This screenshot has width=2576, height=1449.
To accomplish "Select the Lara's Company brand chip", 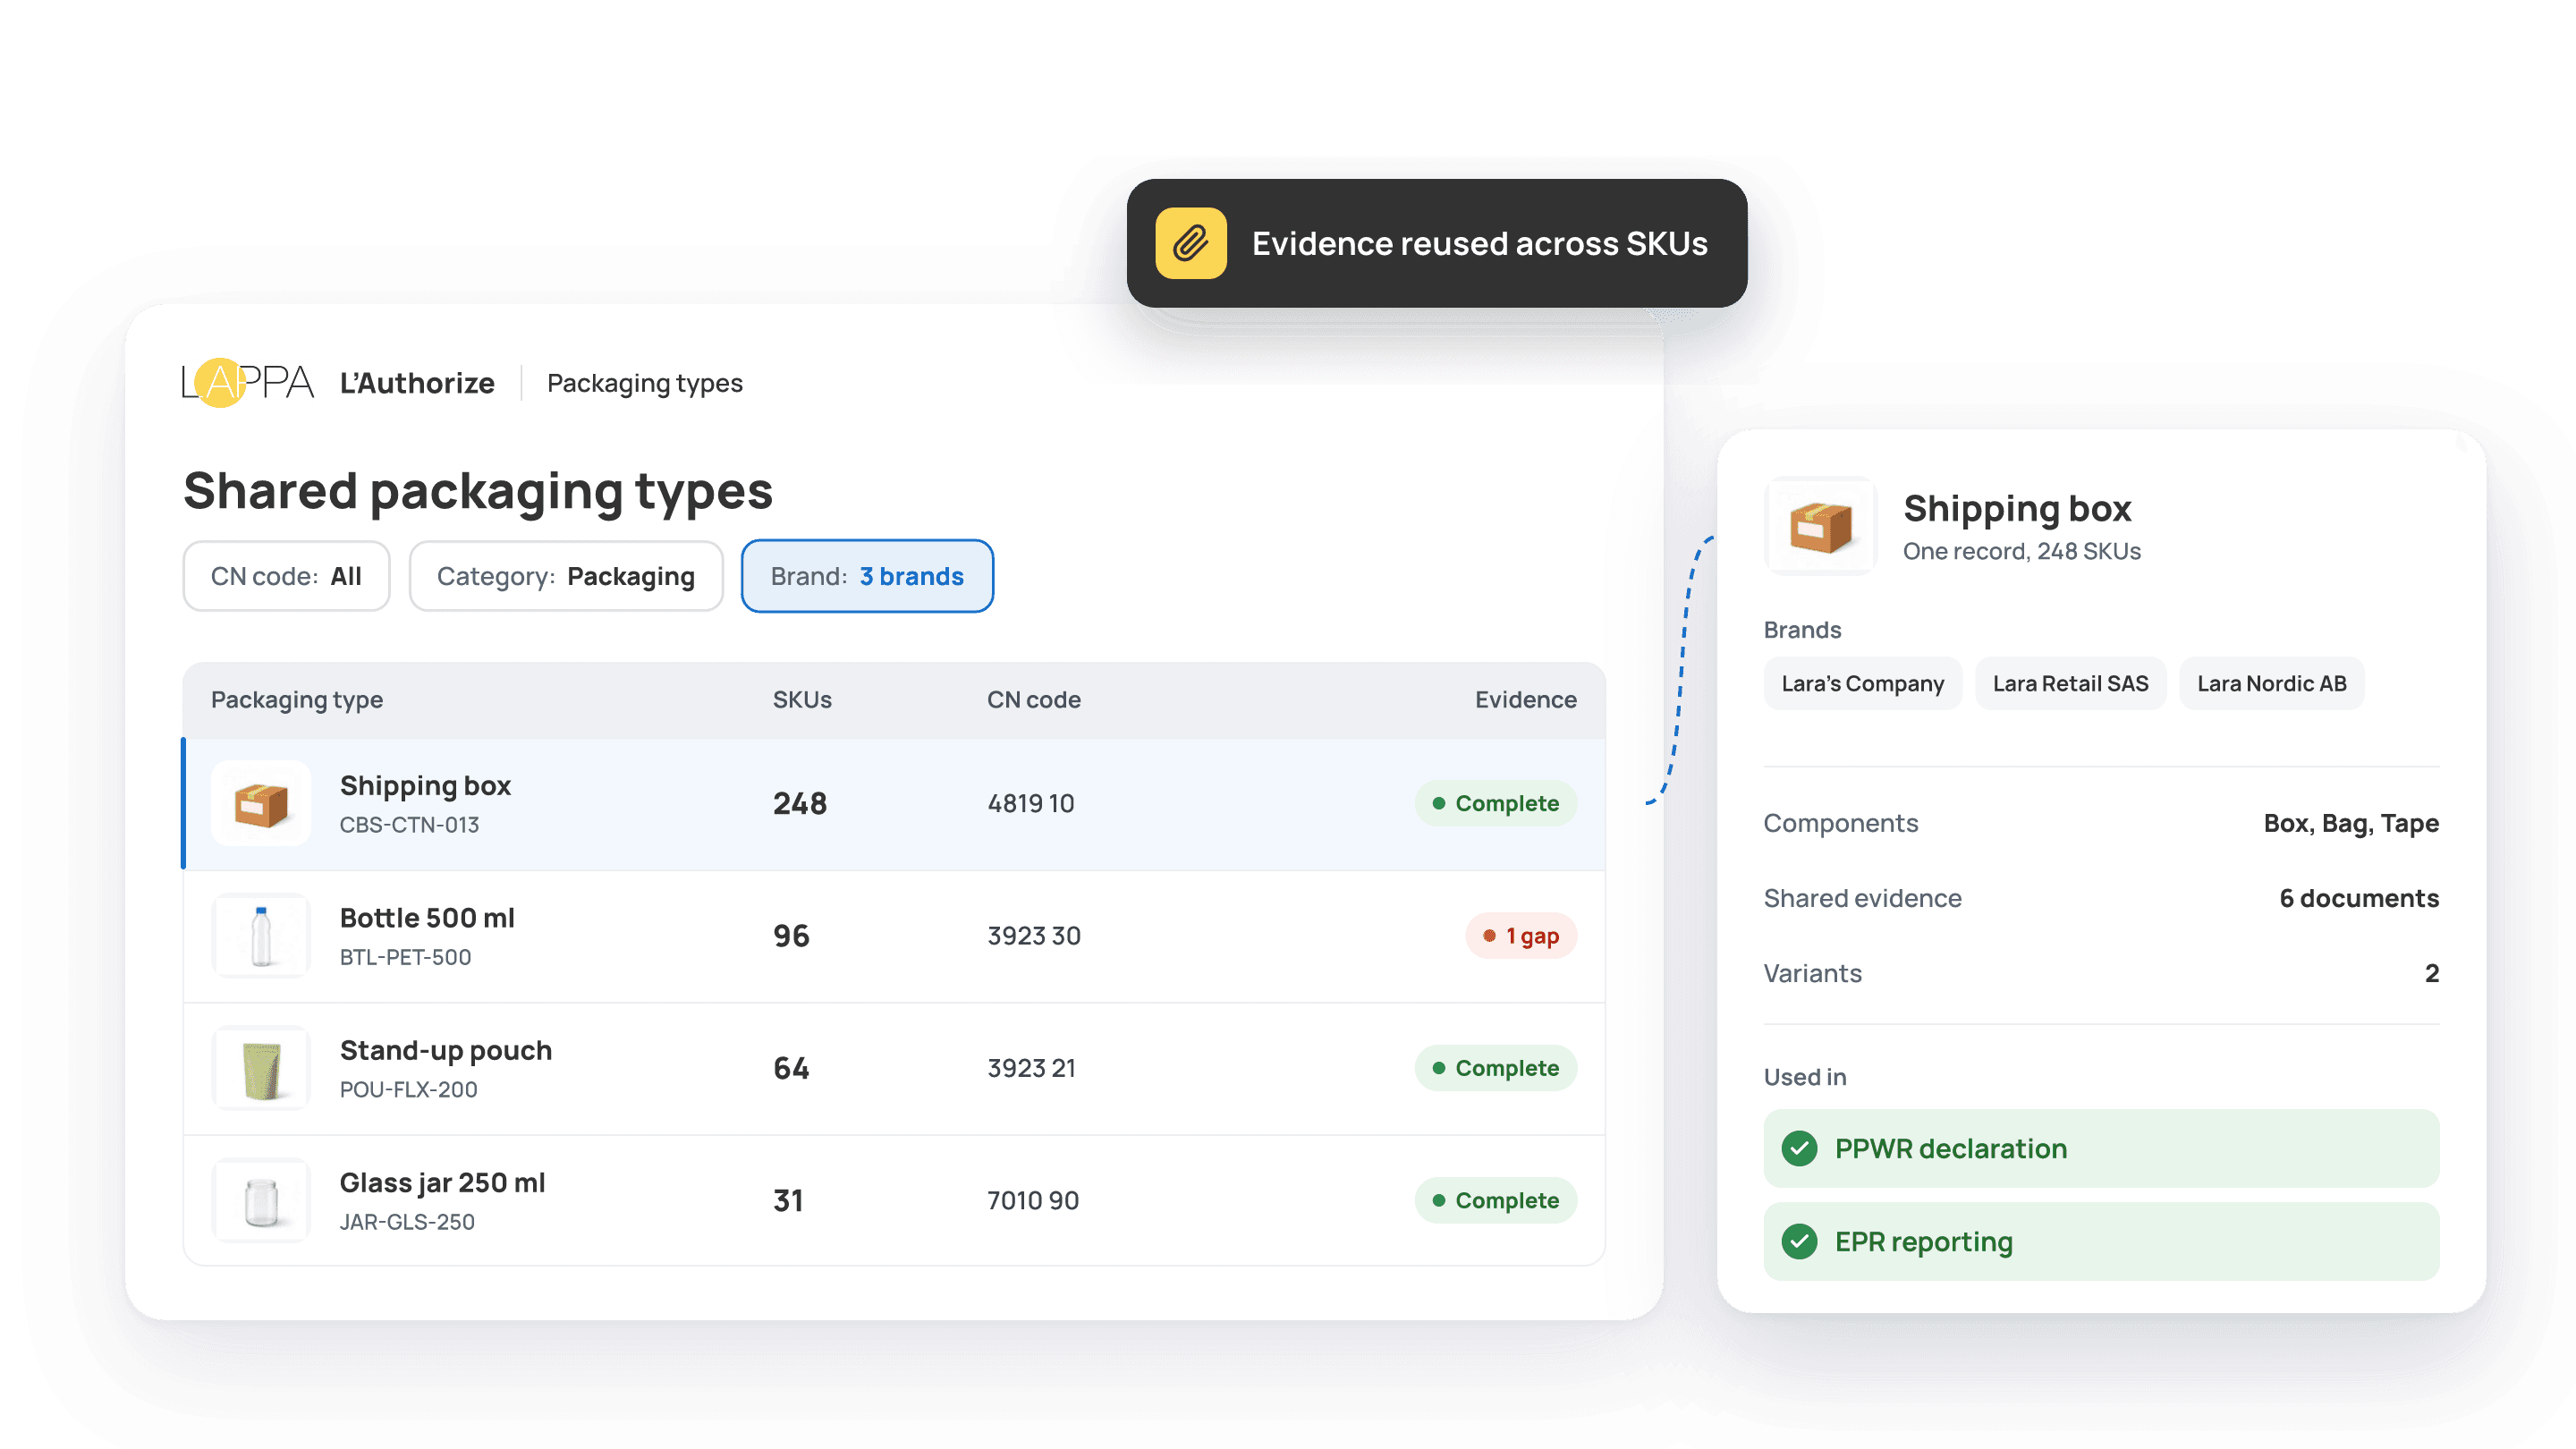I will [x=1862, y=683].
